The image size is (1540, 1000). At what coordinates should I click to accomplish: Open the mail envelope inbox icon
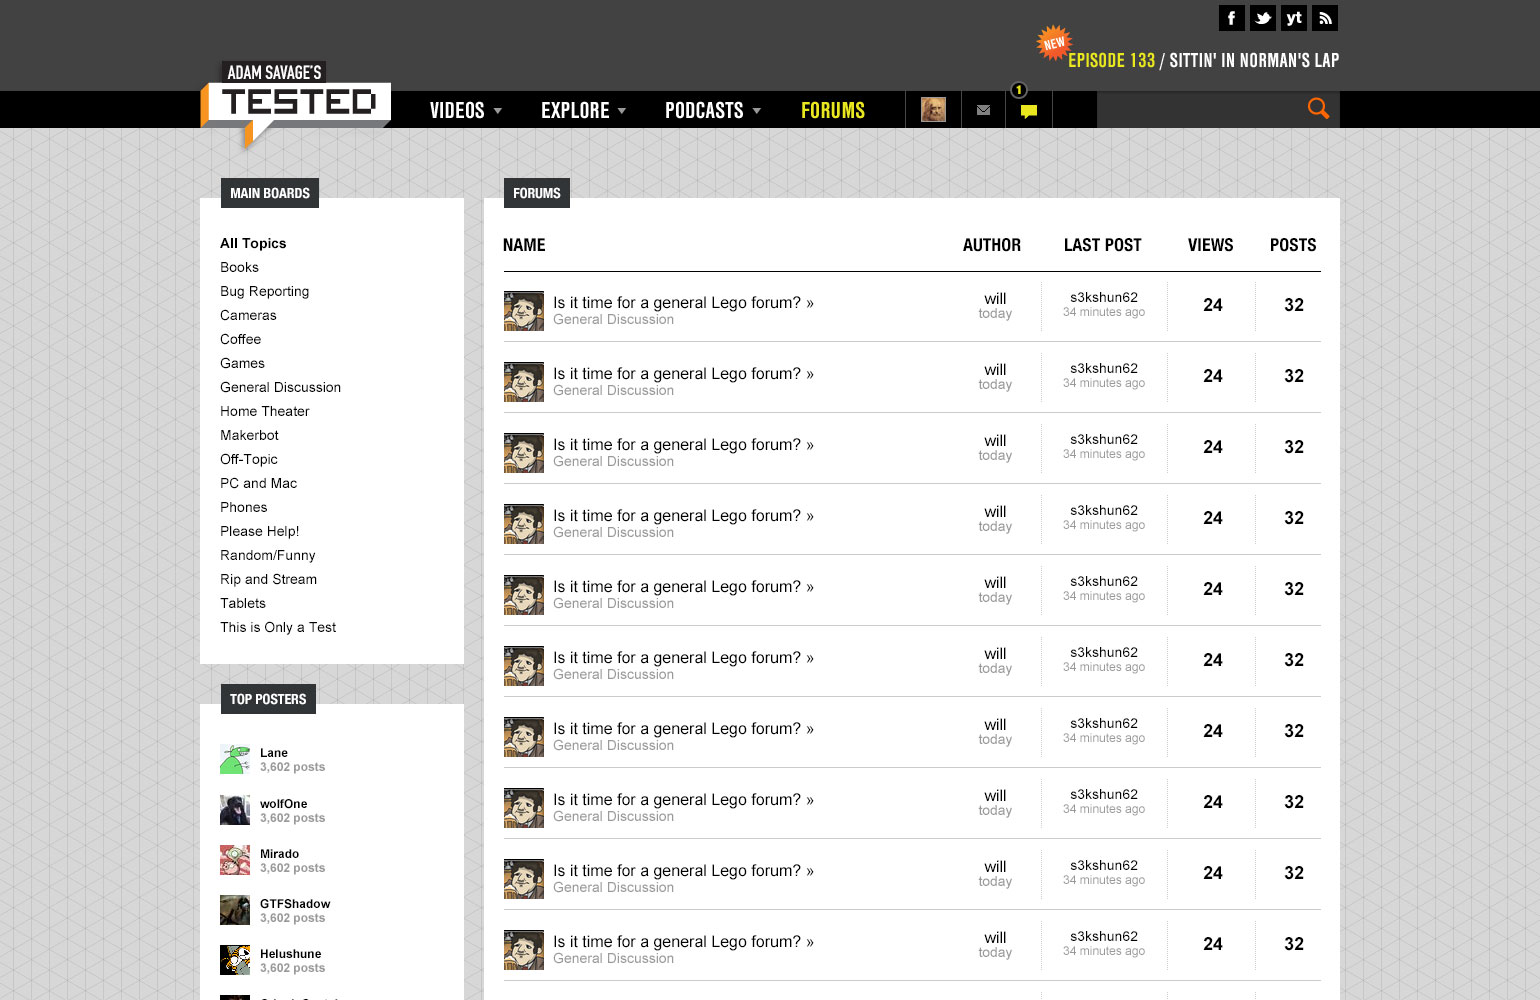coord(983,110)
